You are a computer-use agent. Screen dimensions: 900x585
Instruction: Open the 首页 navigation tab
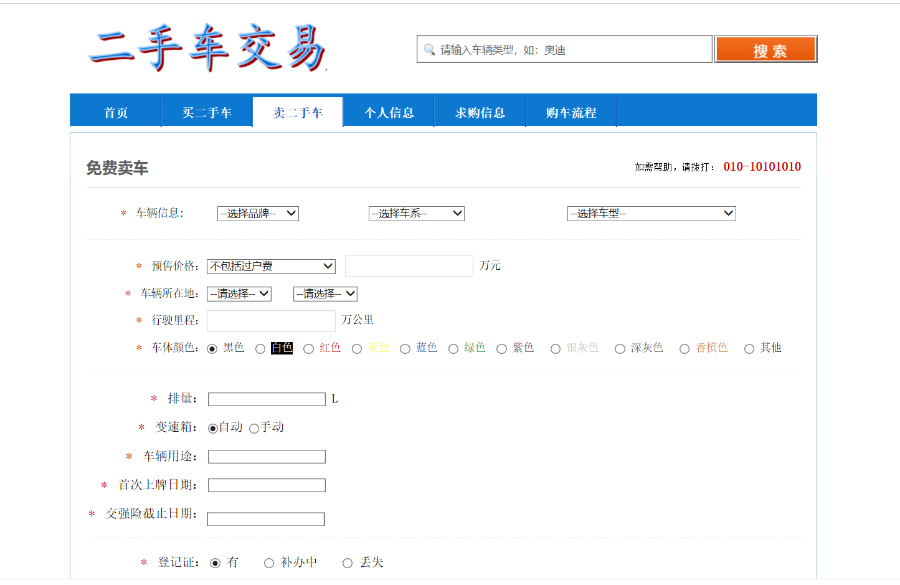pos(116,112)
